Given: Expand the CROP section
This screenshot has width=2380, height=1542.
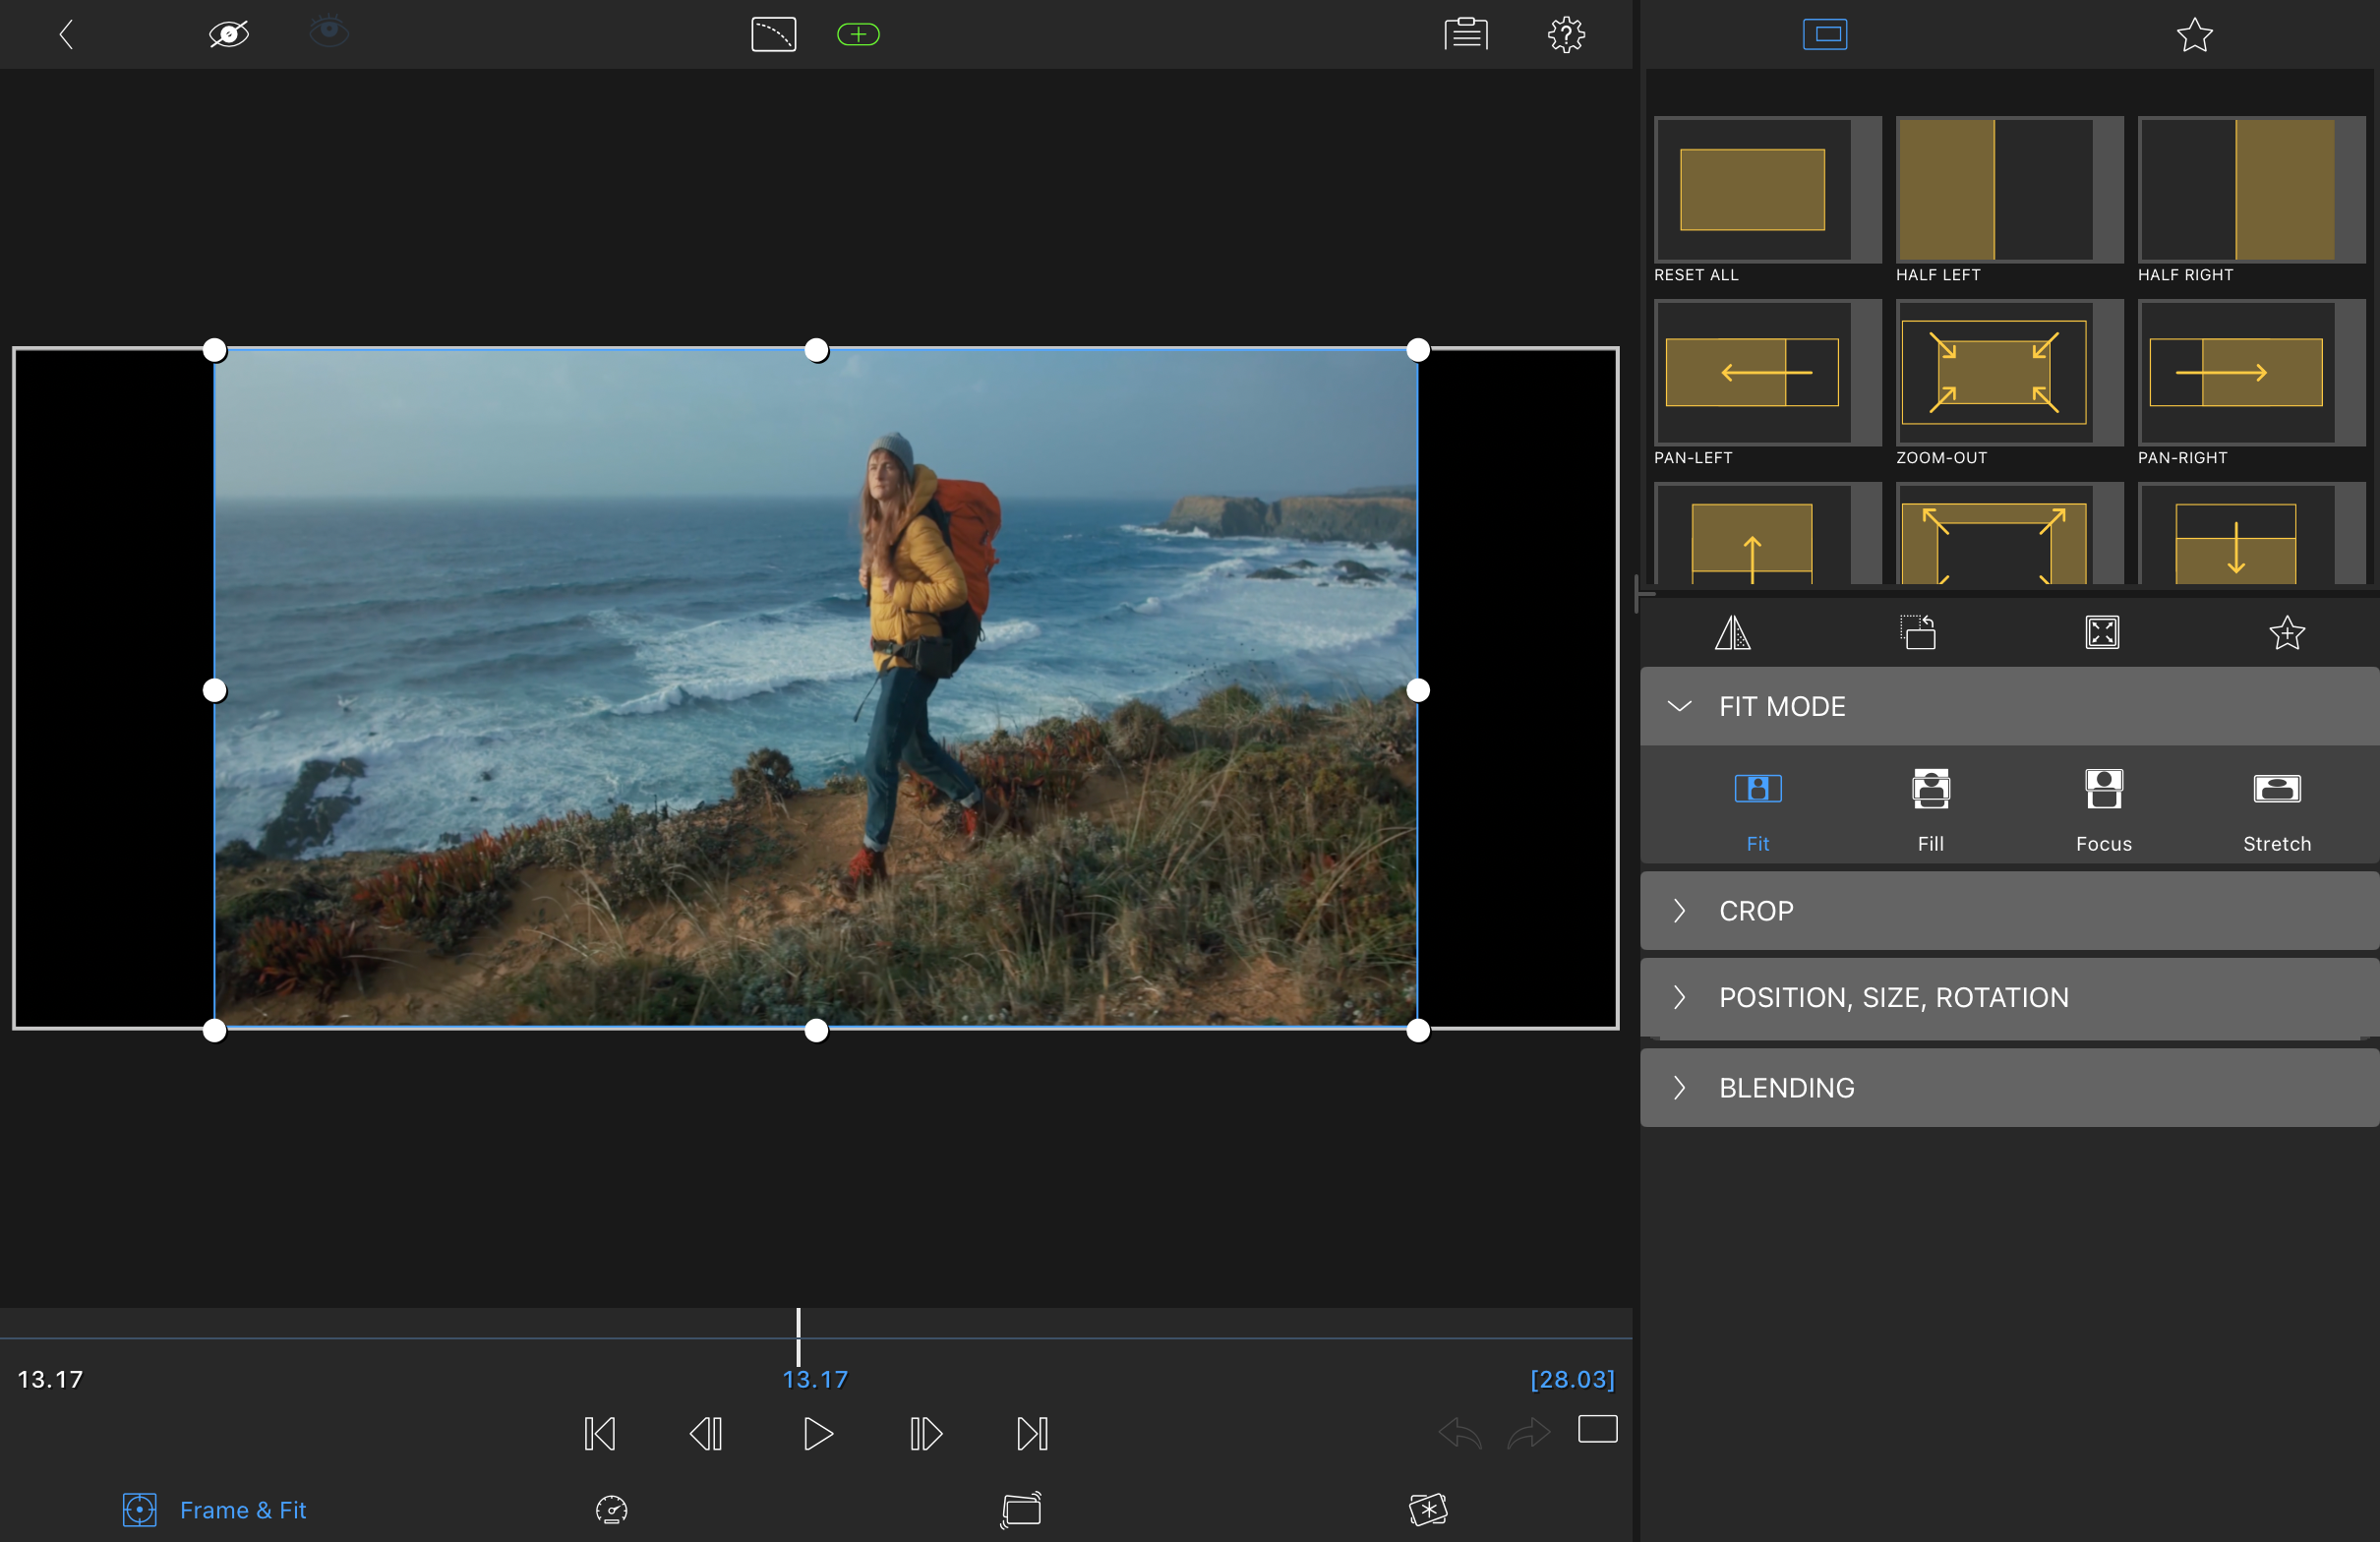Looking at the screenshot, I should pyautogui.click(x=2009, y=911).
